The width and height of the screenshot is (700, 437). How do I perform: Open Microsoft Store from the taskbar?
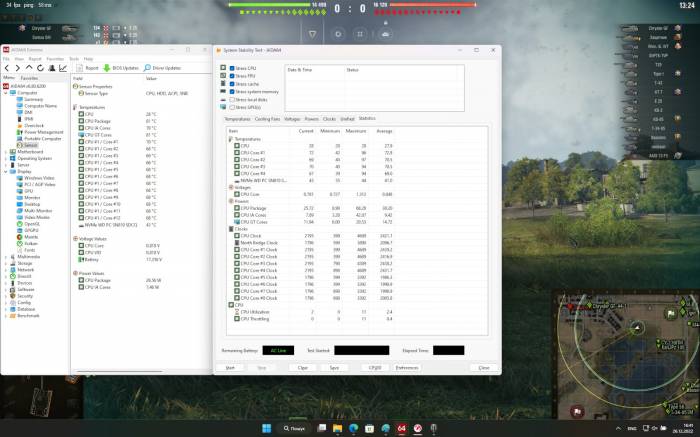[x=369, y=429]
